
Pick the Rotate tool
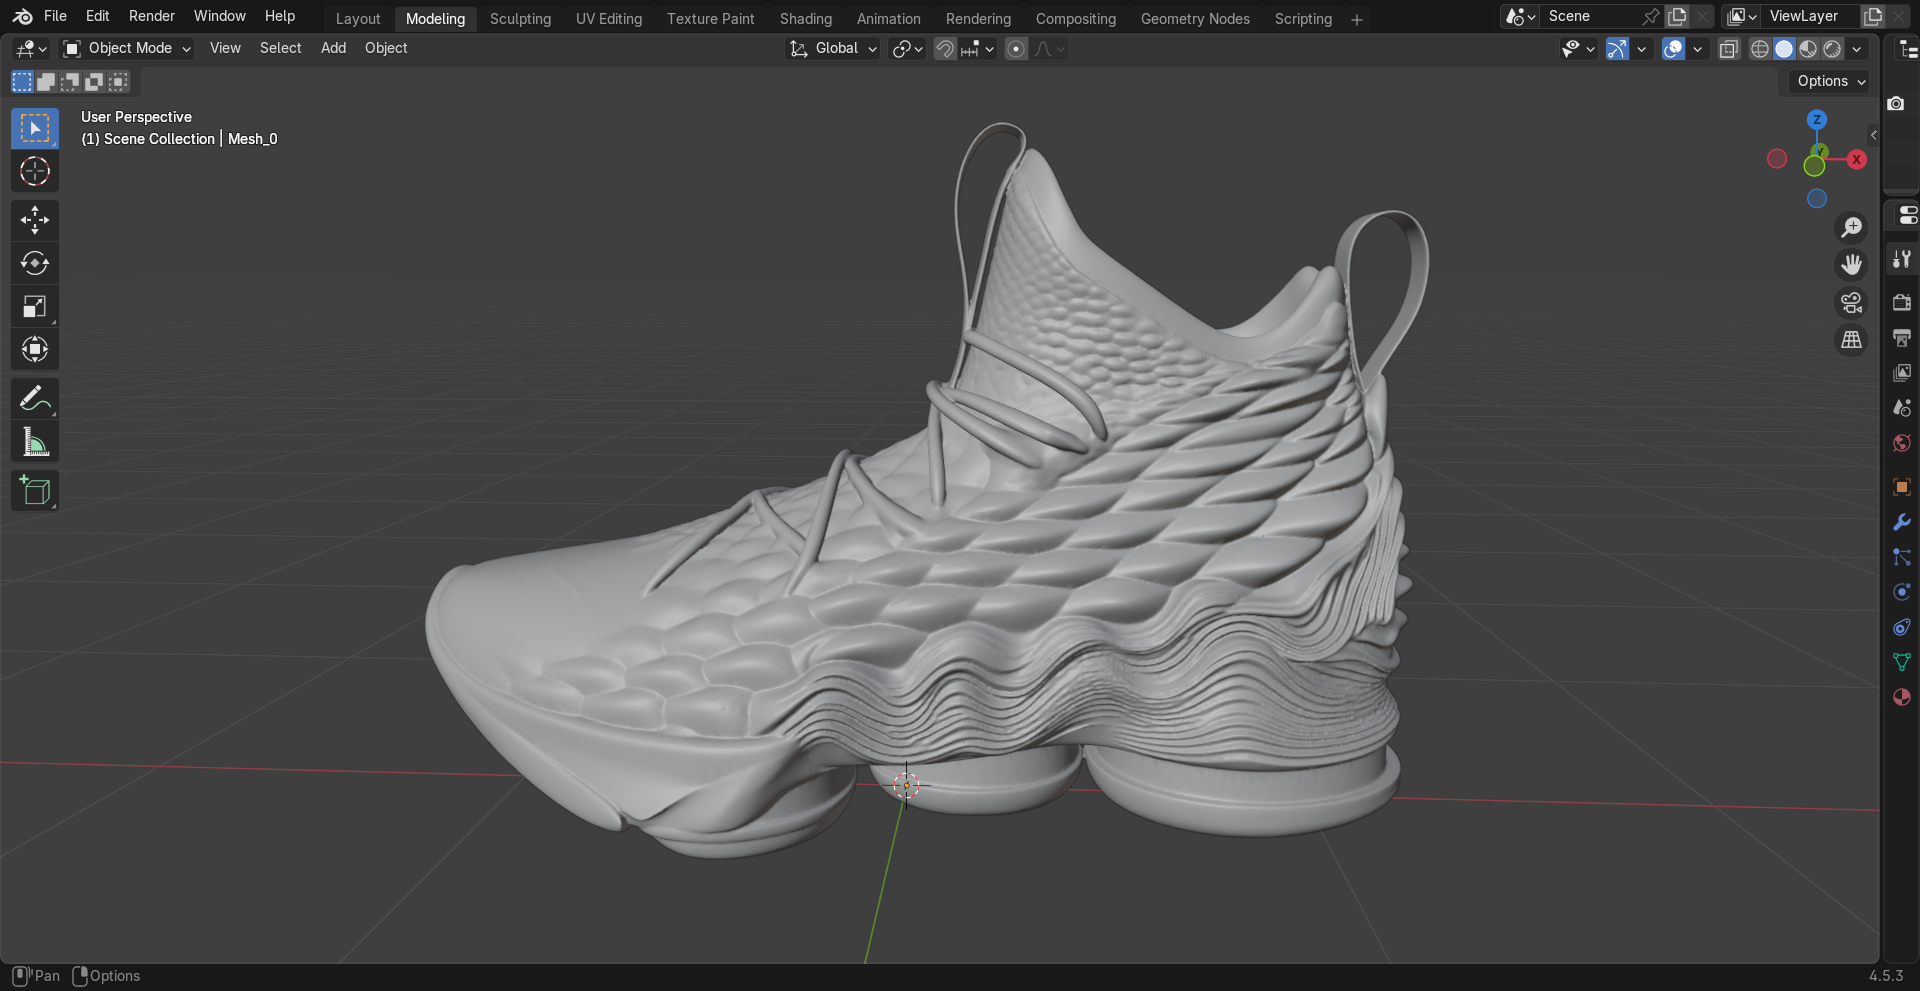click(35, 263)
